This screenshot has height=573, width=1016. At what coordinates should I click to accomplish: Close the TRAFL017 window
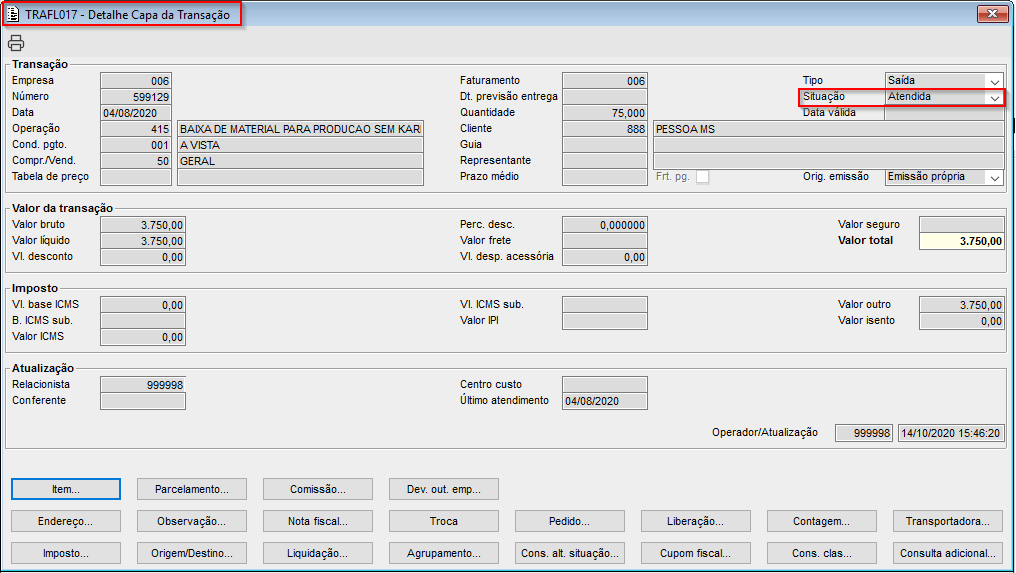[x=992, y=13]
